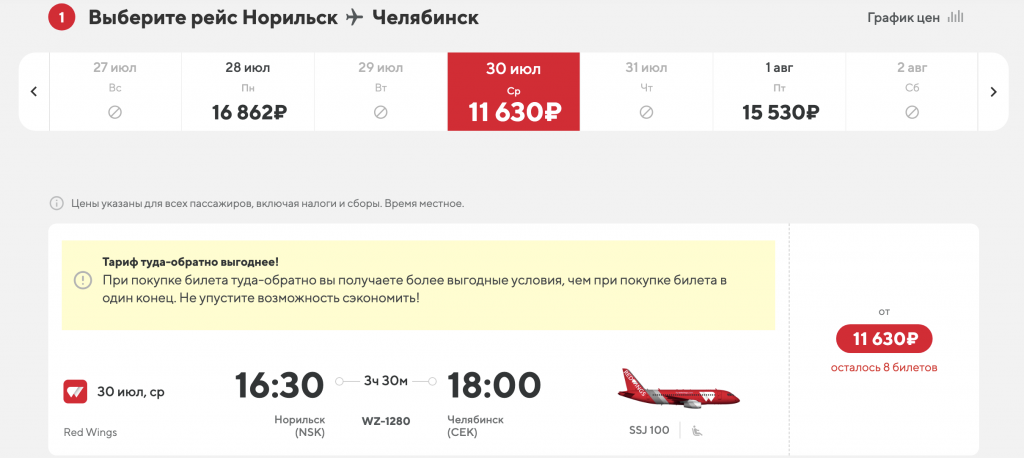This screenshot has height=458, width=1024.
Task: Select the 28 июл date for 16 862₽
Action: tap(248, 91)
